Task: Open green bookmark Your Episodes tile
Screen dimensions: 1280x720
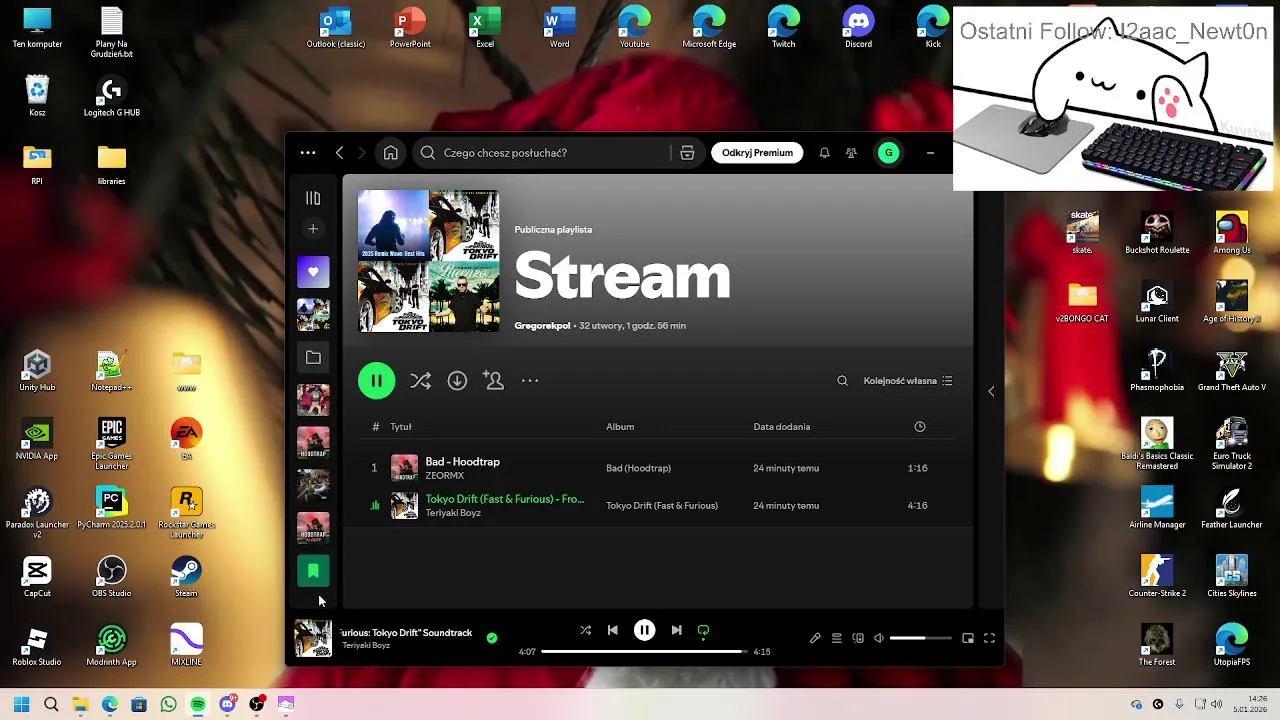Action: (313, 571)
